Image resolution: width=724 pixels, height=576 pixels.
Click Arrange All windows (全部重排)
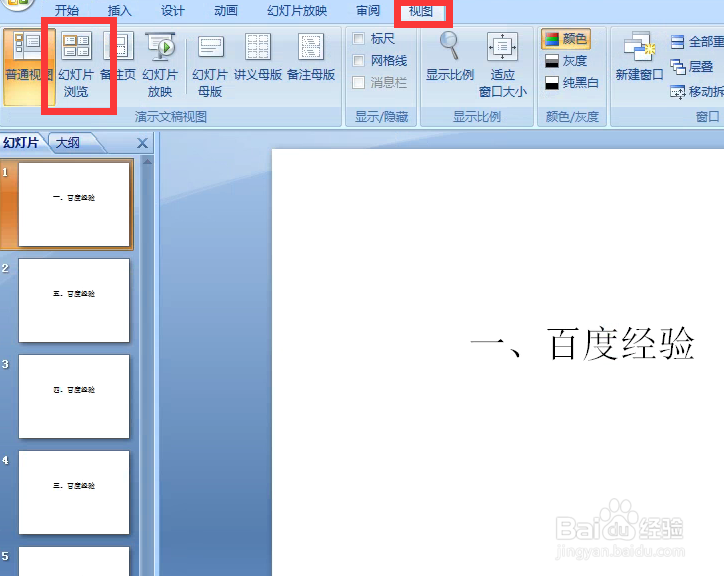697,42
